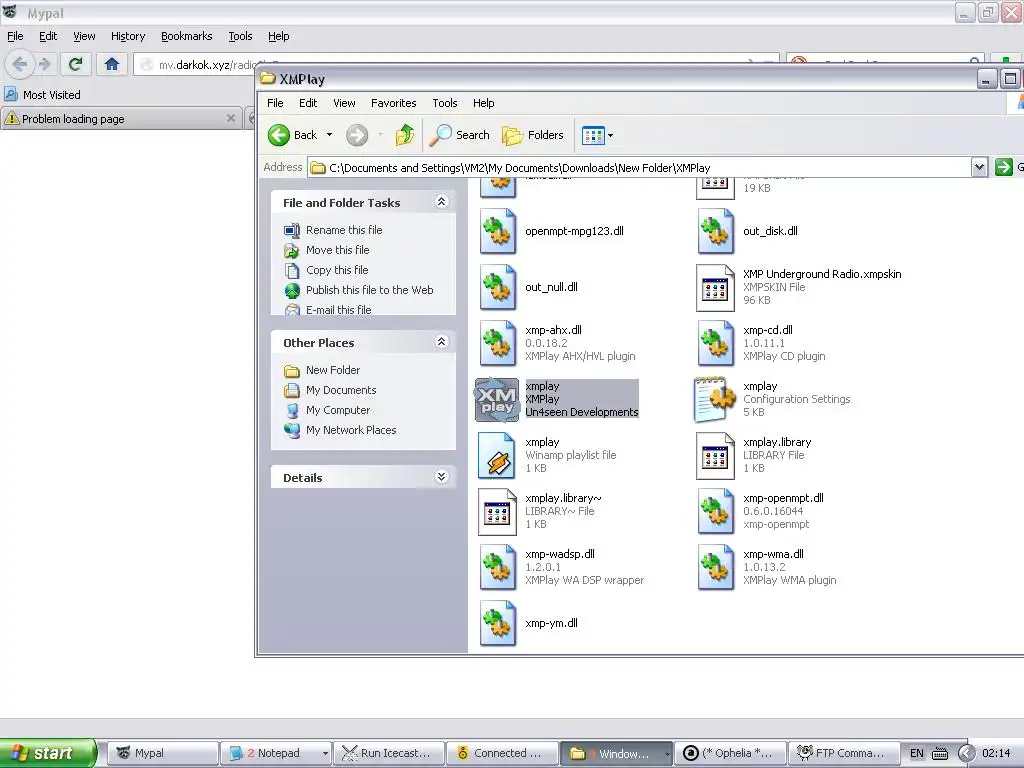Viewport: 1024px width, 768px height.
Task: Click Mypal browser forward arrow
Action: click(x=45, y=64)
